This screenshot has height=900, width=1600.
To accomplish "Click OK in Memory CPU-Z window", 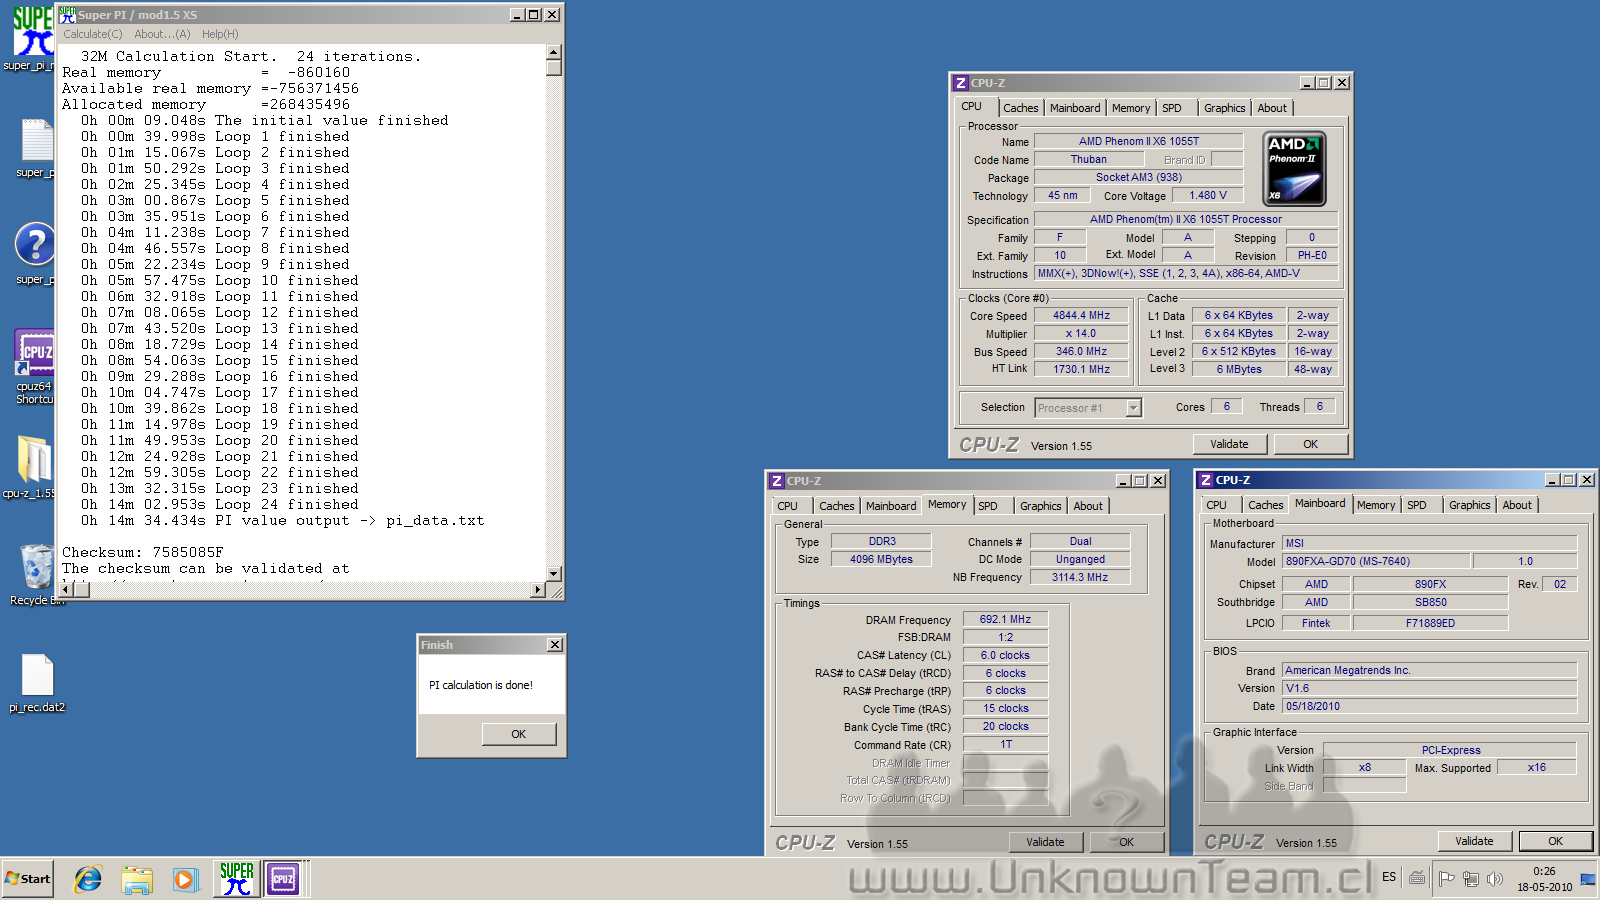I will click(1126, 842).
